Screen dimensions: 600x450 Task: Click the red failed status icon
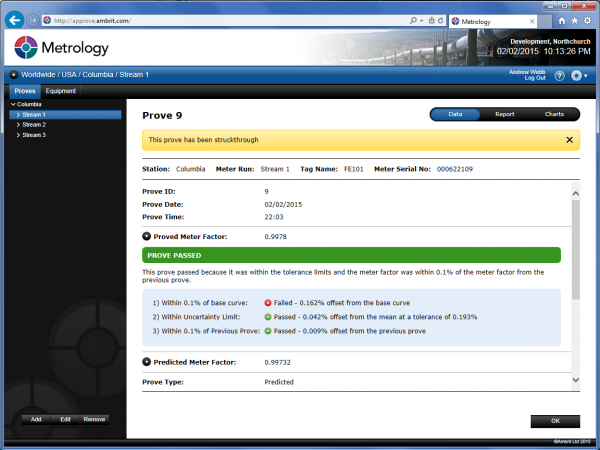pos(268,303)
